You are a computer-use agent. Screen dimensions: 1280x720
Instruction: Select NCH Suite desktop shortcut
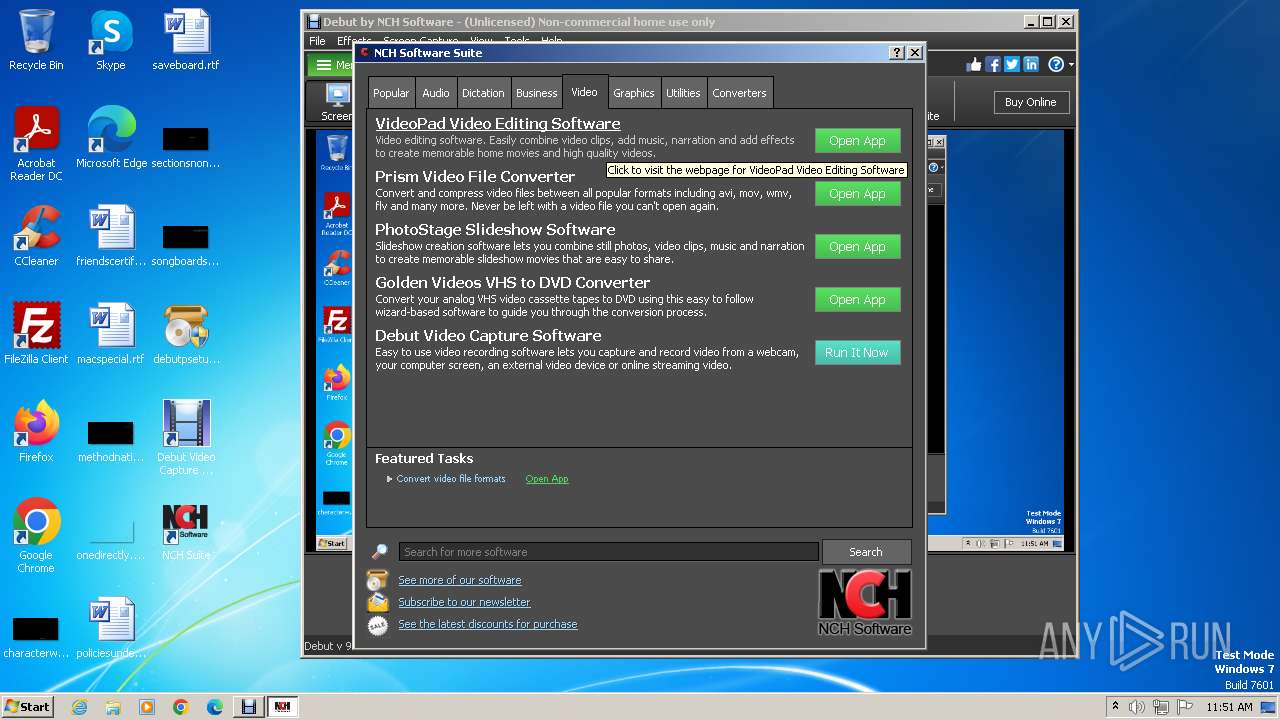coord(186,530)
